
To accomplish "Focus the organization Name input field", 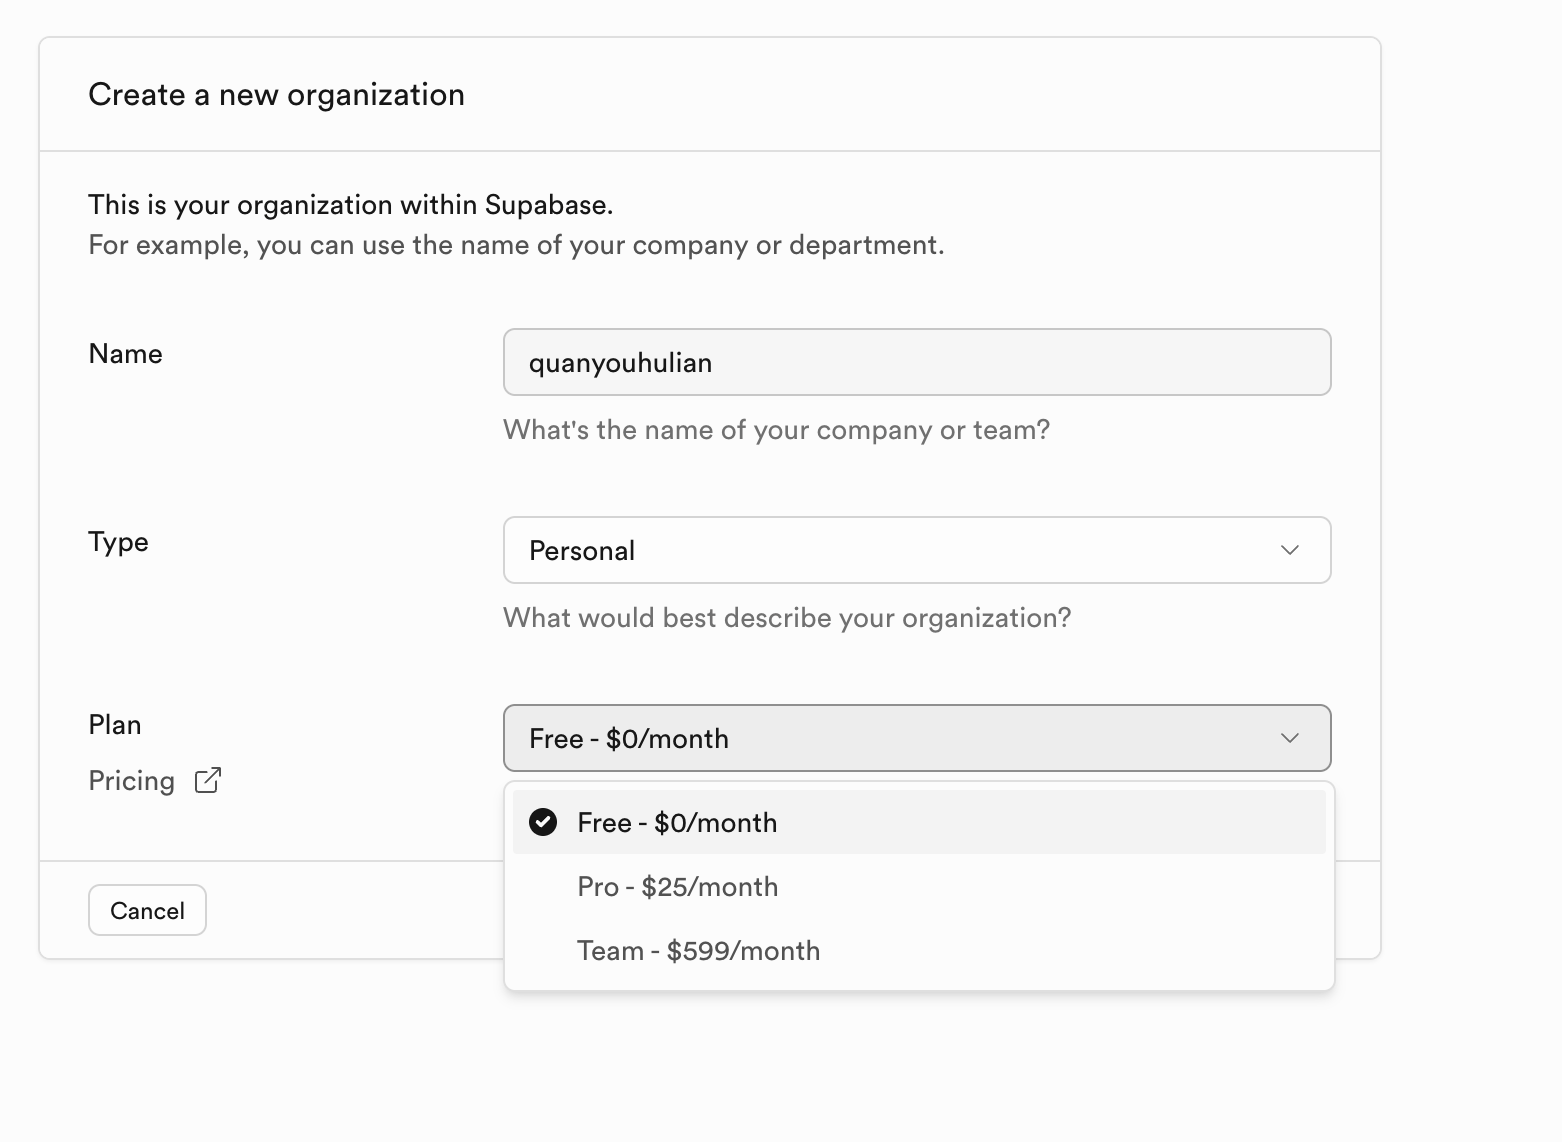I will tap(916, 362).
